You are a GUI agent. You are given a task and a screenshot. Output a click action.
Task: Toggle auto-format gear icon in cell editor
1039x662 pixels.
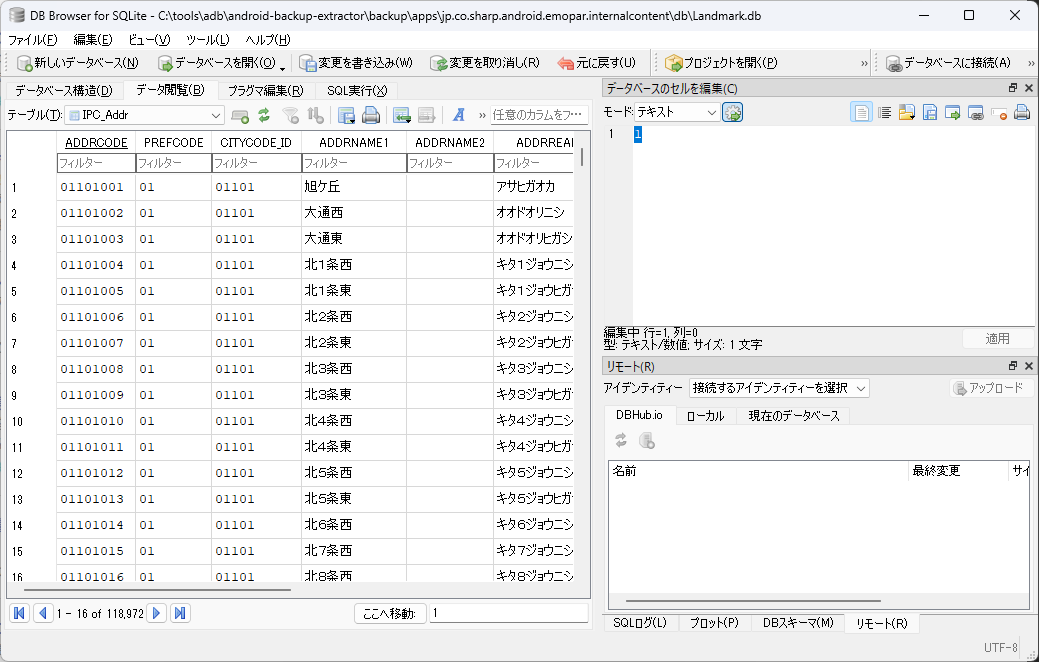click(732, 113)
